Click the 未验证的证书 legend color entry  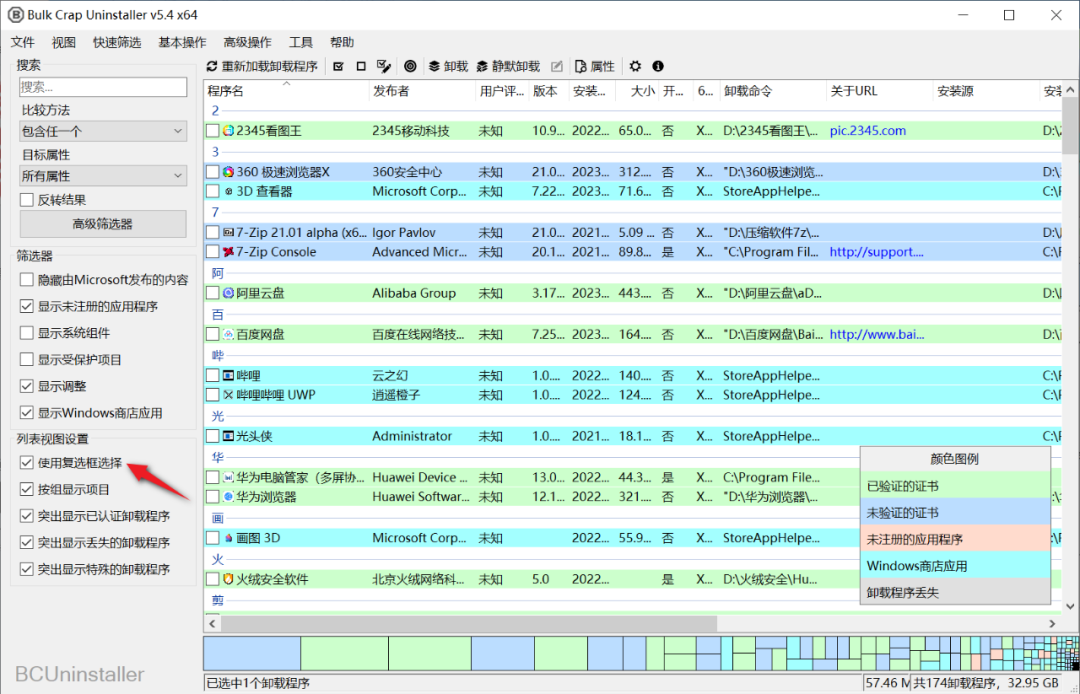(955, 513)
